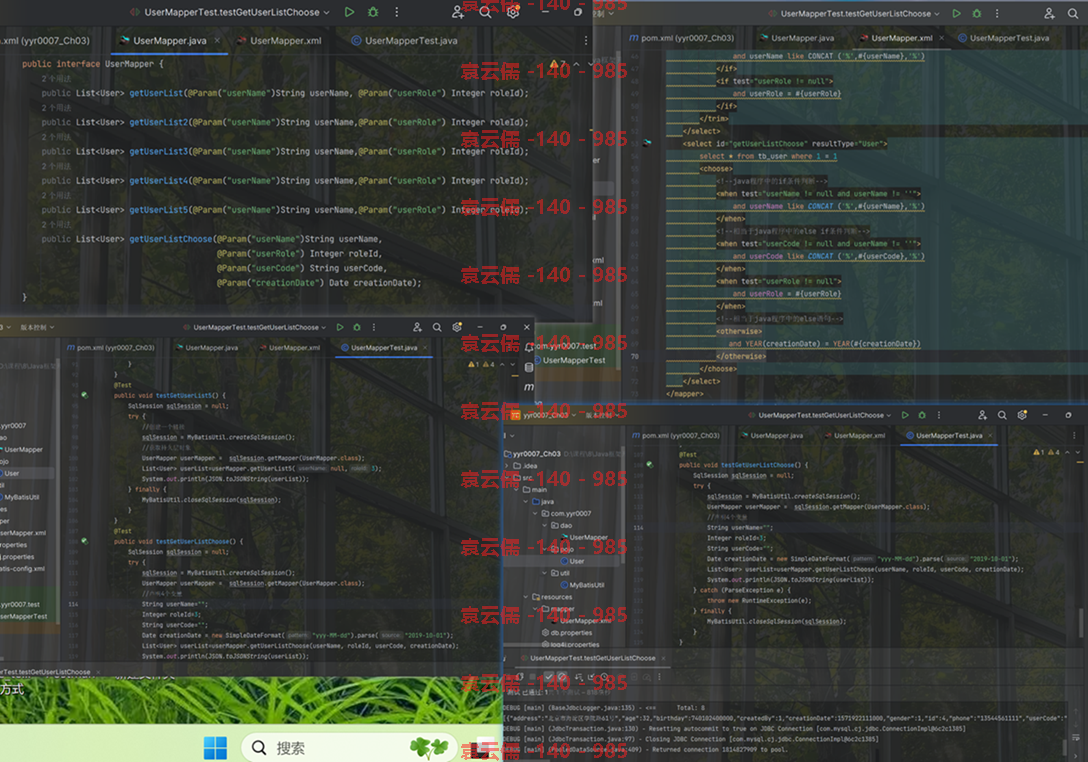Image resolution: width=1088 pixels, height=762 pixels.
Task: Collapse the dao package in bottom-right tree
Action: [x=545, y=525]
